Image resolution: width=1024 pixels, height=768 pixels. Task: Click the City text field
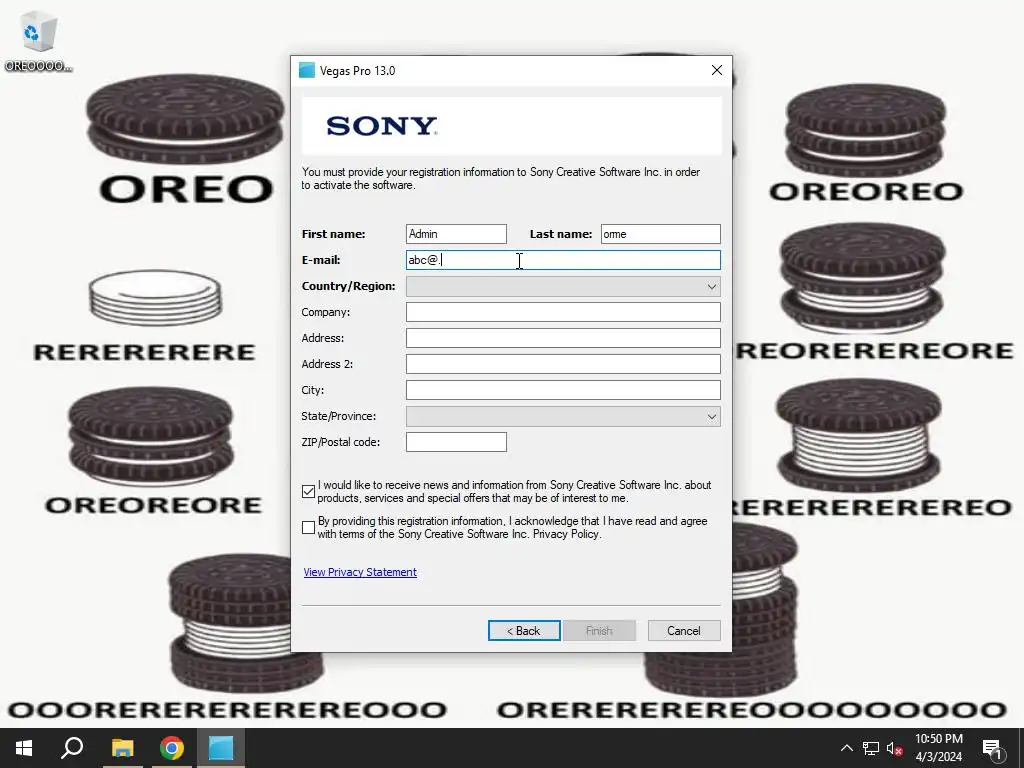563,390
